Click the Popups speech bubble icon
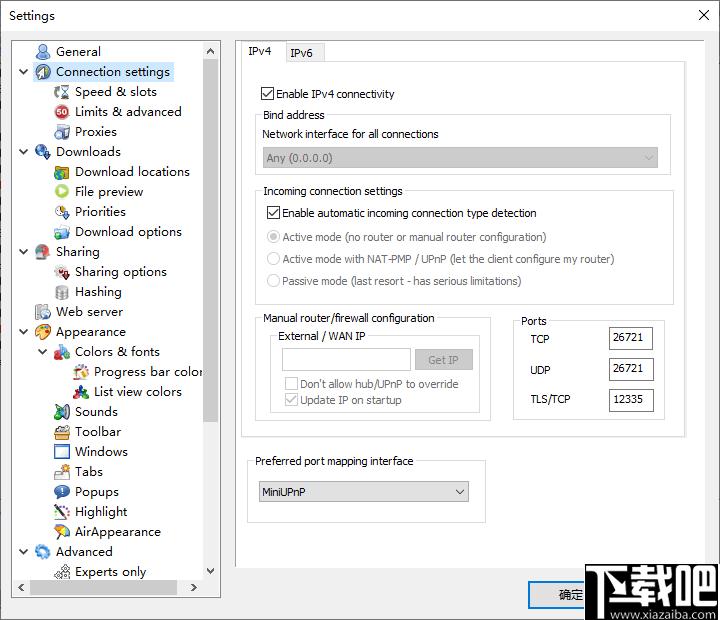Screen dimensions: 720x620 [x=62, y=492]
